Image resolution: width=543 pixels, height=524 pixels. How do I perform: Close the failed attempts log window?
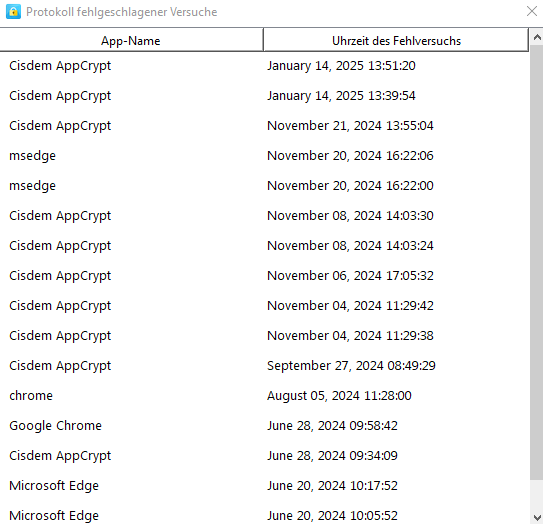point(532,11)
